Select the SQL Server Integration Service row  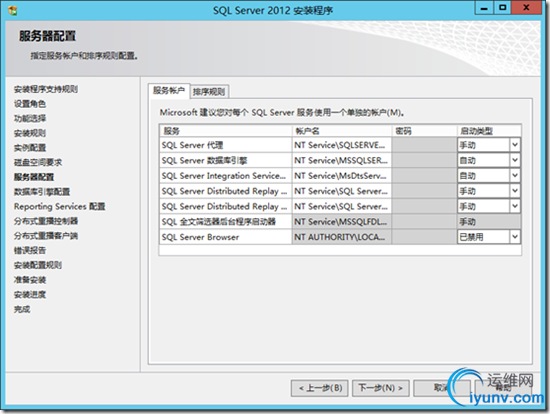(x=226, y=176)
